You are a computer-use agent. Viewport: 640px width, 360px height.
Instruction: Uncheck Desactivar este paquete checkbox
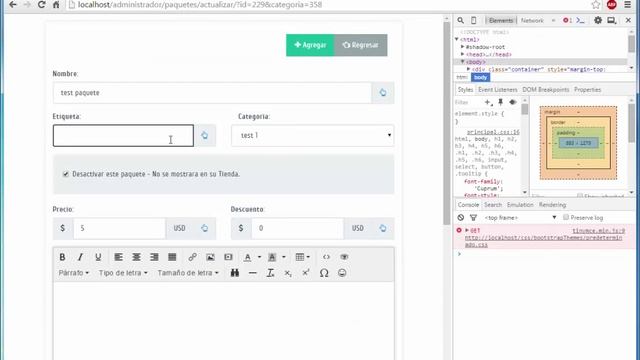(66, 174)
